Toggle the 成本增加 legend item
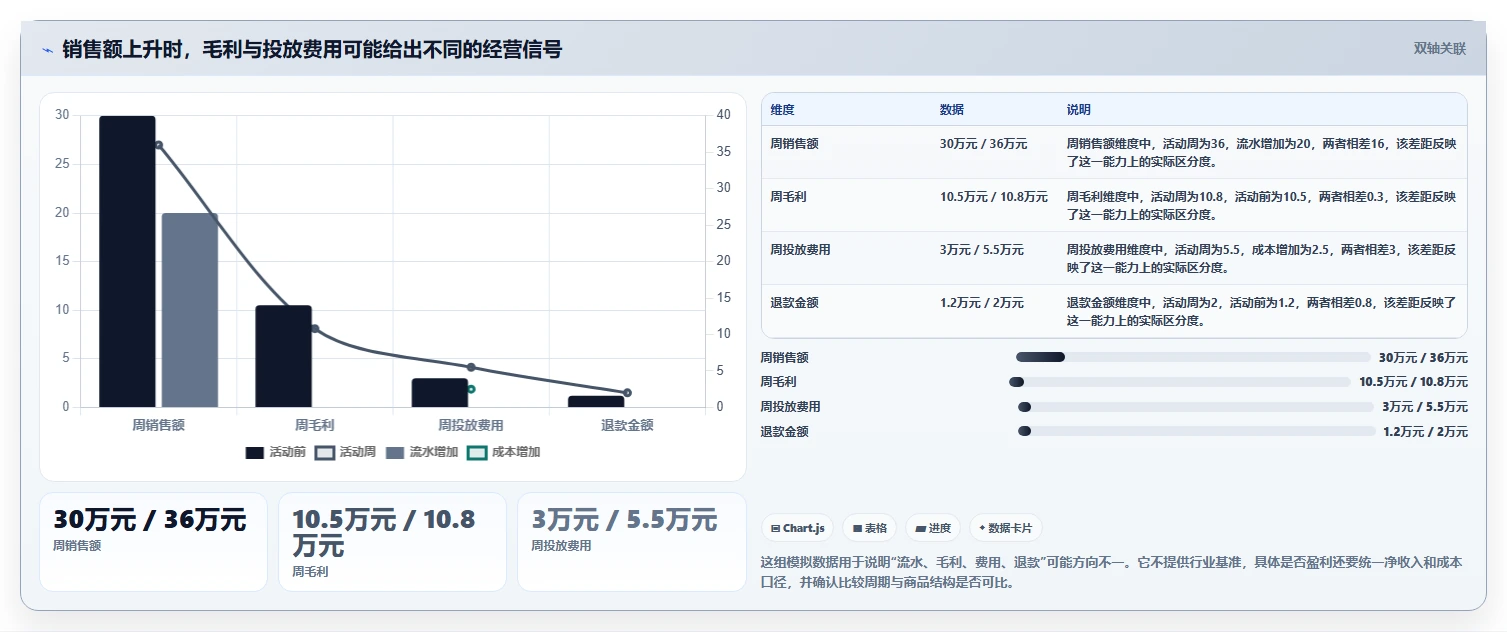 point(504,453)
